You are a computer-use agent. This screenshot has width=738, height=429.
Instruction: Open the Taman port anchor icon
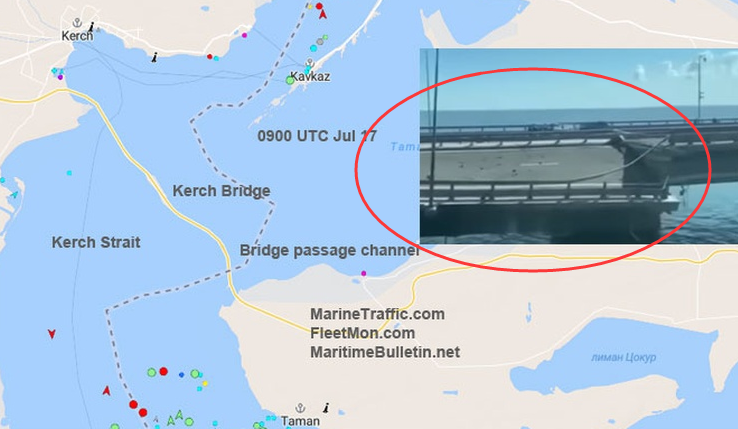click(x=300, y=408)
